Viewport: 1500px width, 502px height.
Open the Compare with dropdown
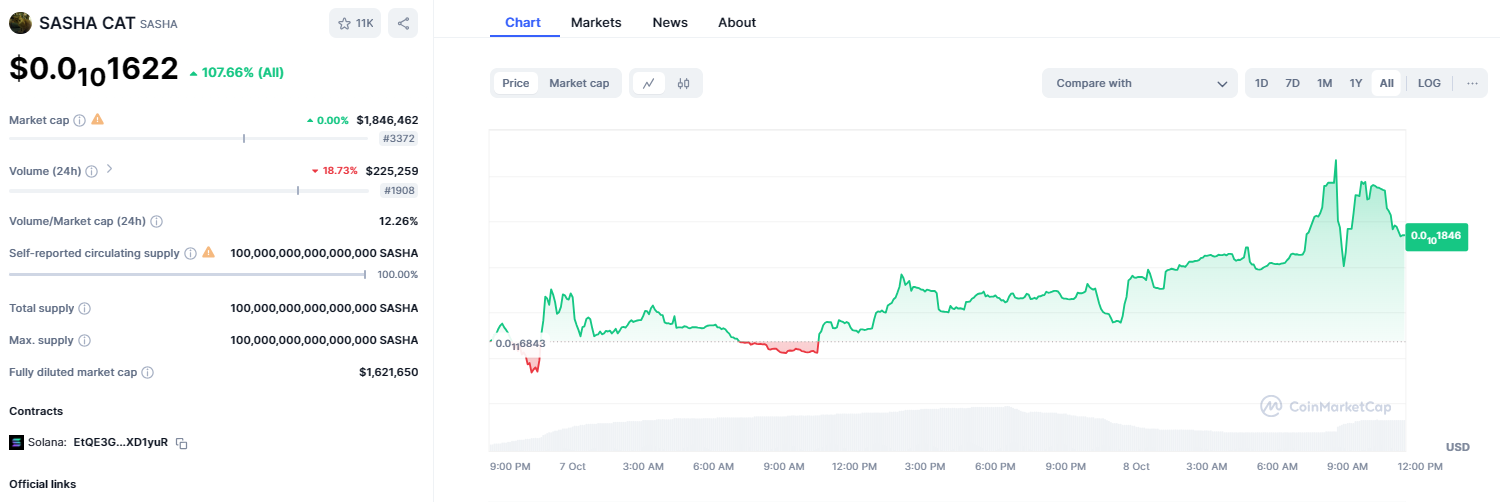1140,83
